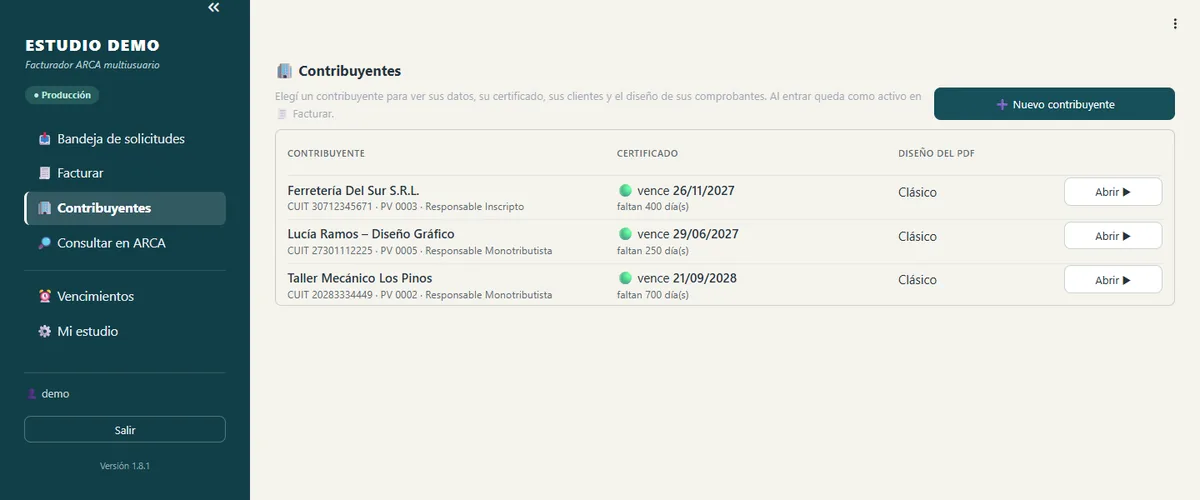Screen dimensions: 1200x500
Task: Click the CONTRIBUYENTE column header
Action: [x=325, y=153]
